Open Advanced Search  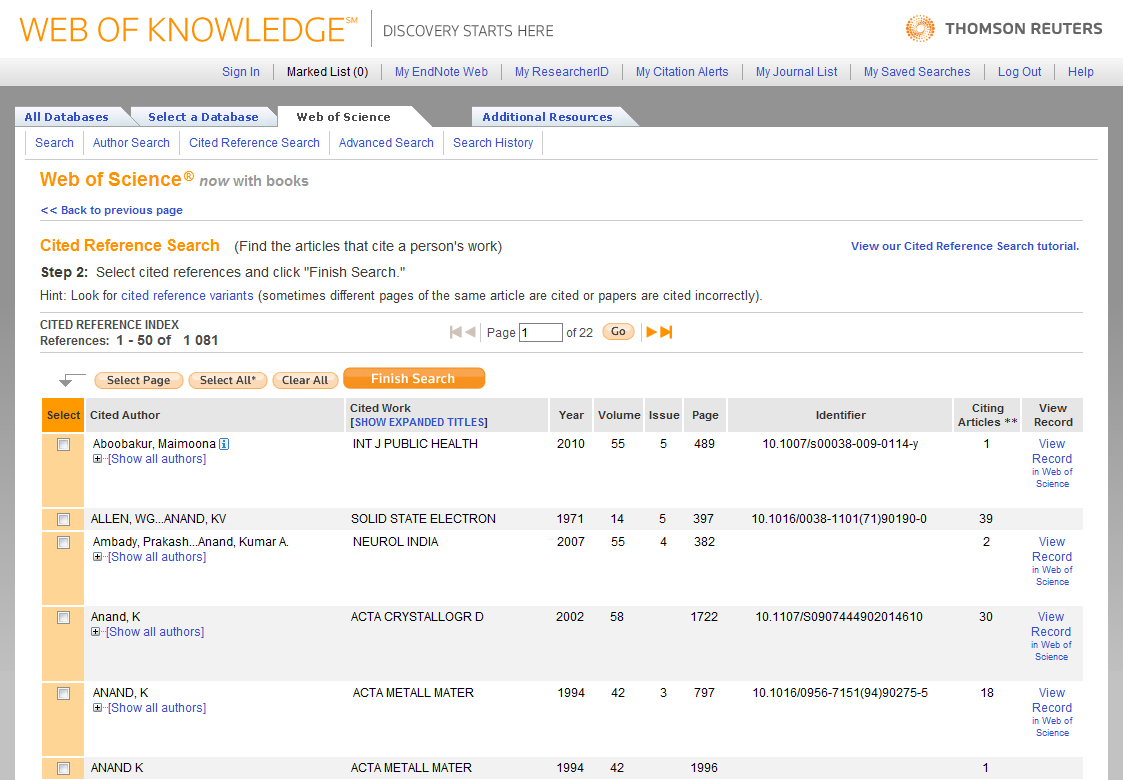coord(386,143)
